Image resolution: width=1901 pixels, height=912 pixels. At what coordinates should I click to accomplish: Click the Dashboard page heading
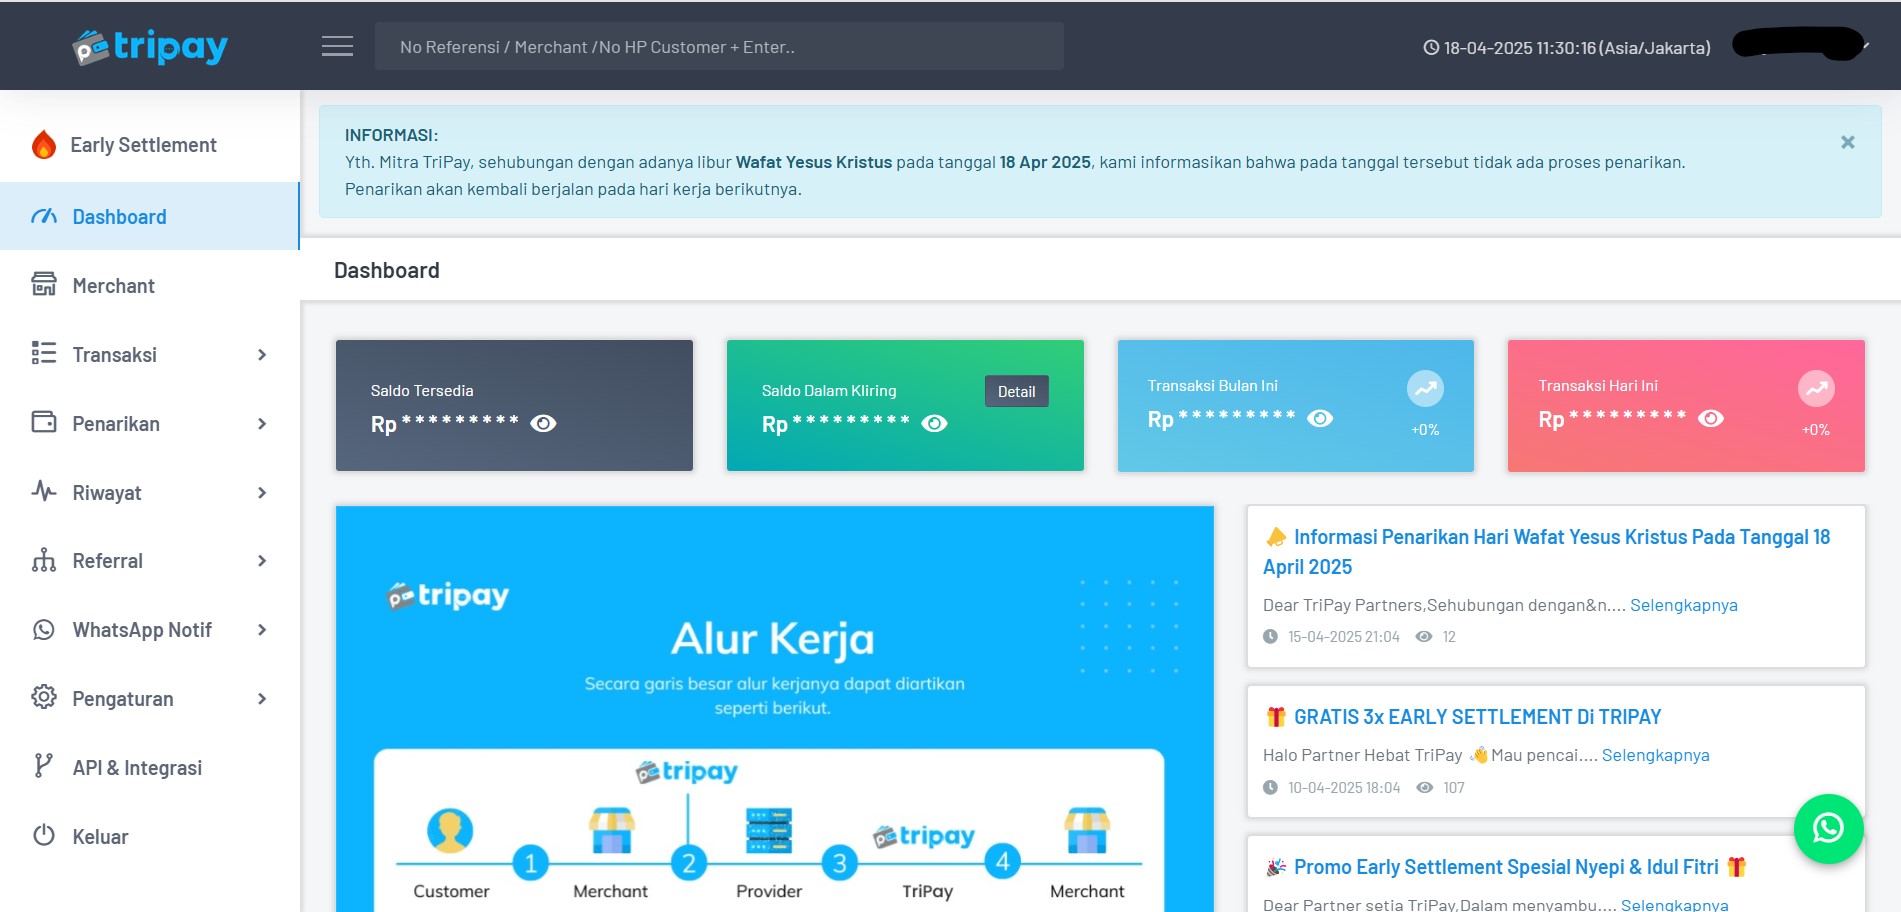[x=387, y=270]
